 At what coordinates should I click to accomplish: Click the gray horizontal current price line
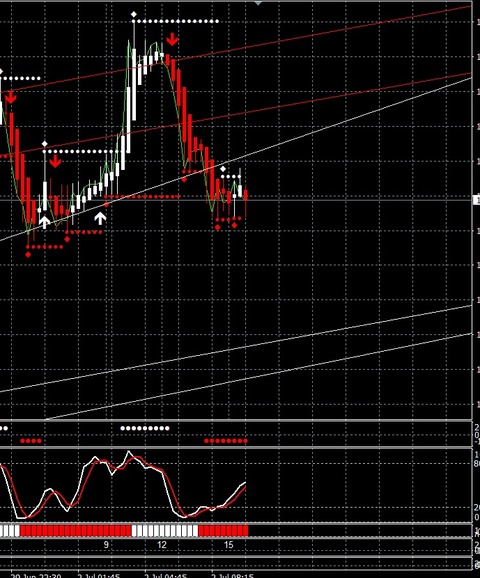236,200
